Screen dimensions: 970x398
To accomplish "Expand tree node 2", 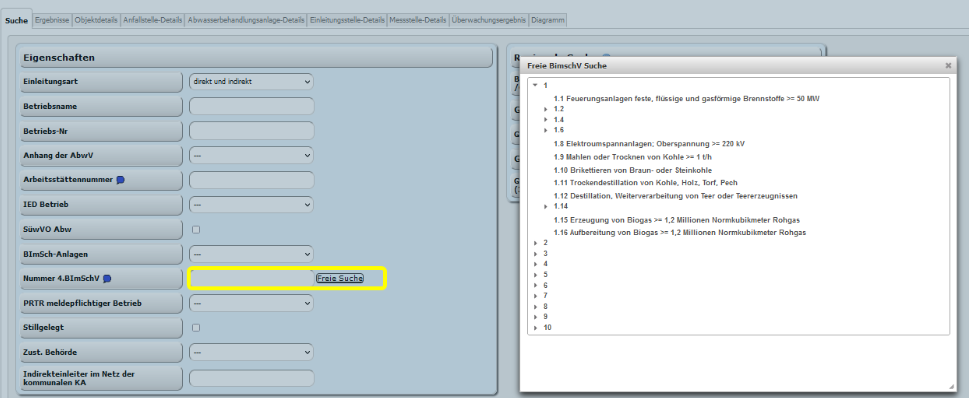I will point(535,243).
